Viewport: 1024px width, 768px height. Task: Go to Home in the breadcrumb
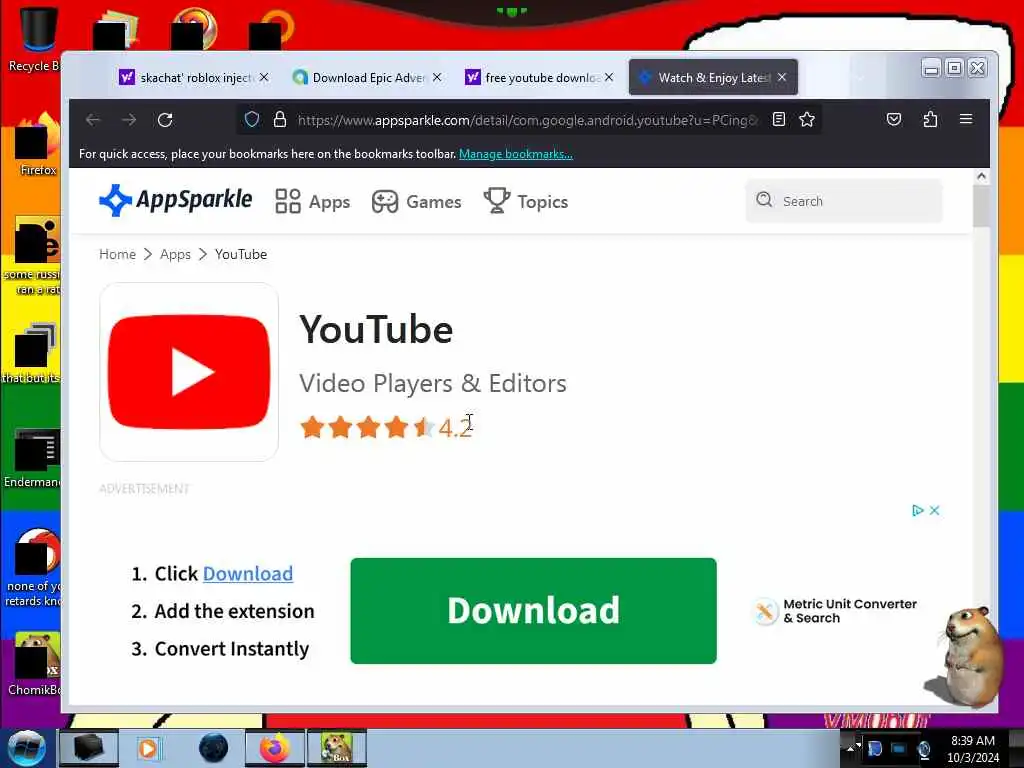[118, 254]
